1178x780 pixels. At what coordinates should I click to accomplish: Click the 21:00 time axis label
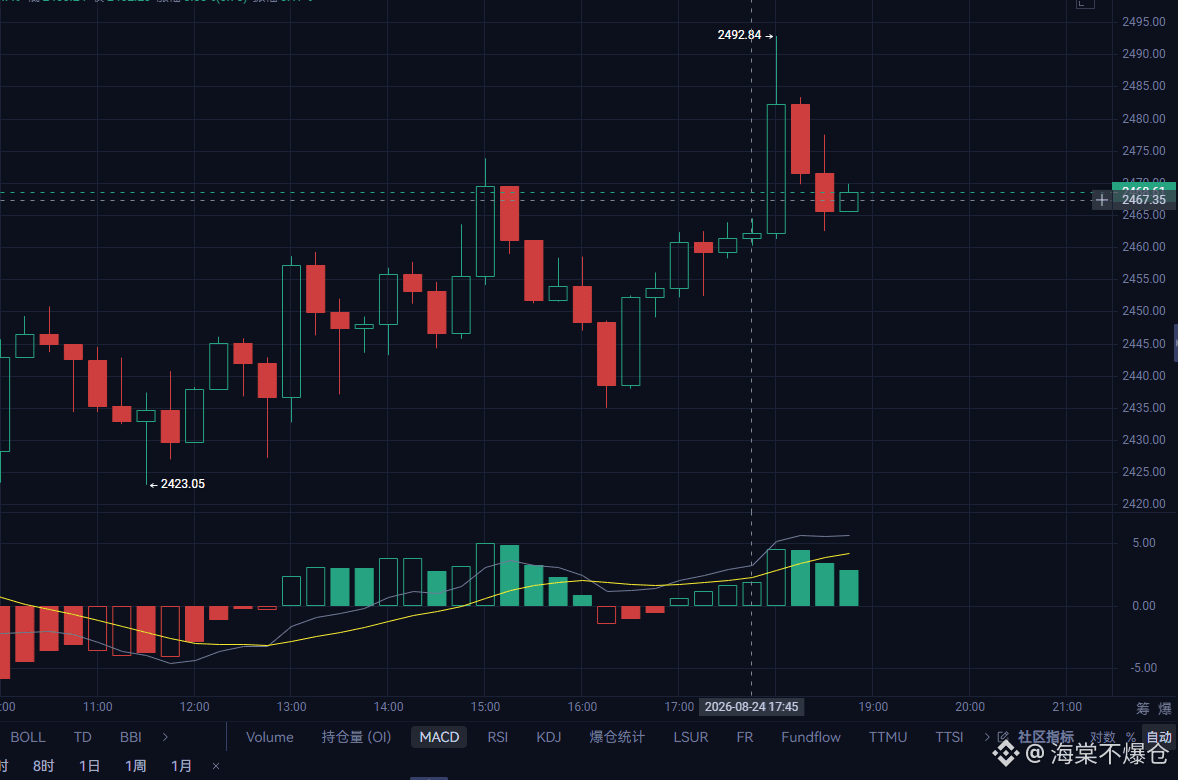pyautogui.click(x=1067, y=707)
